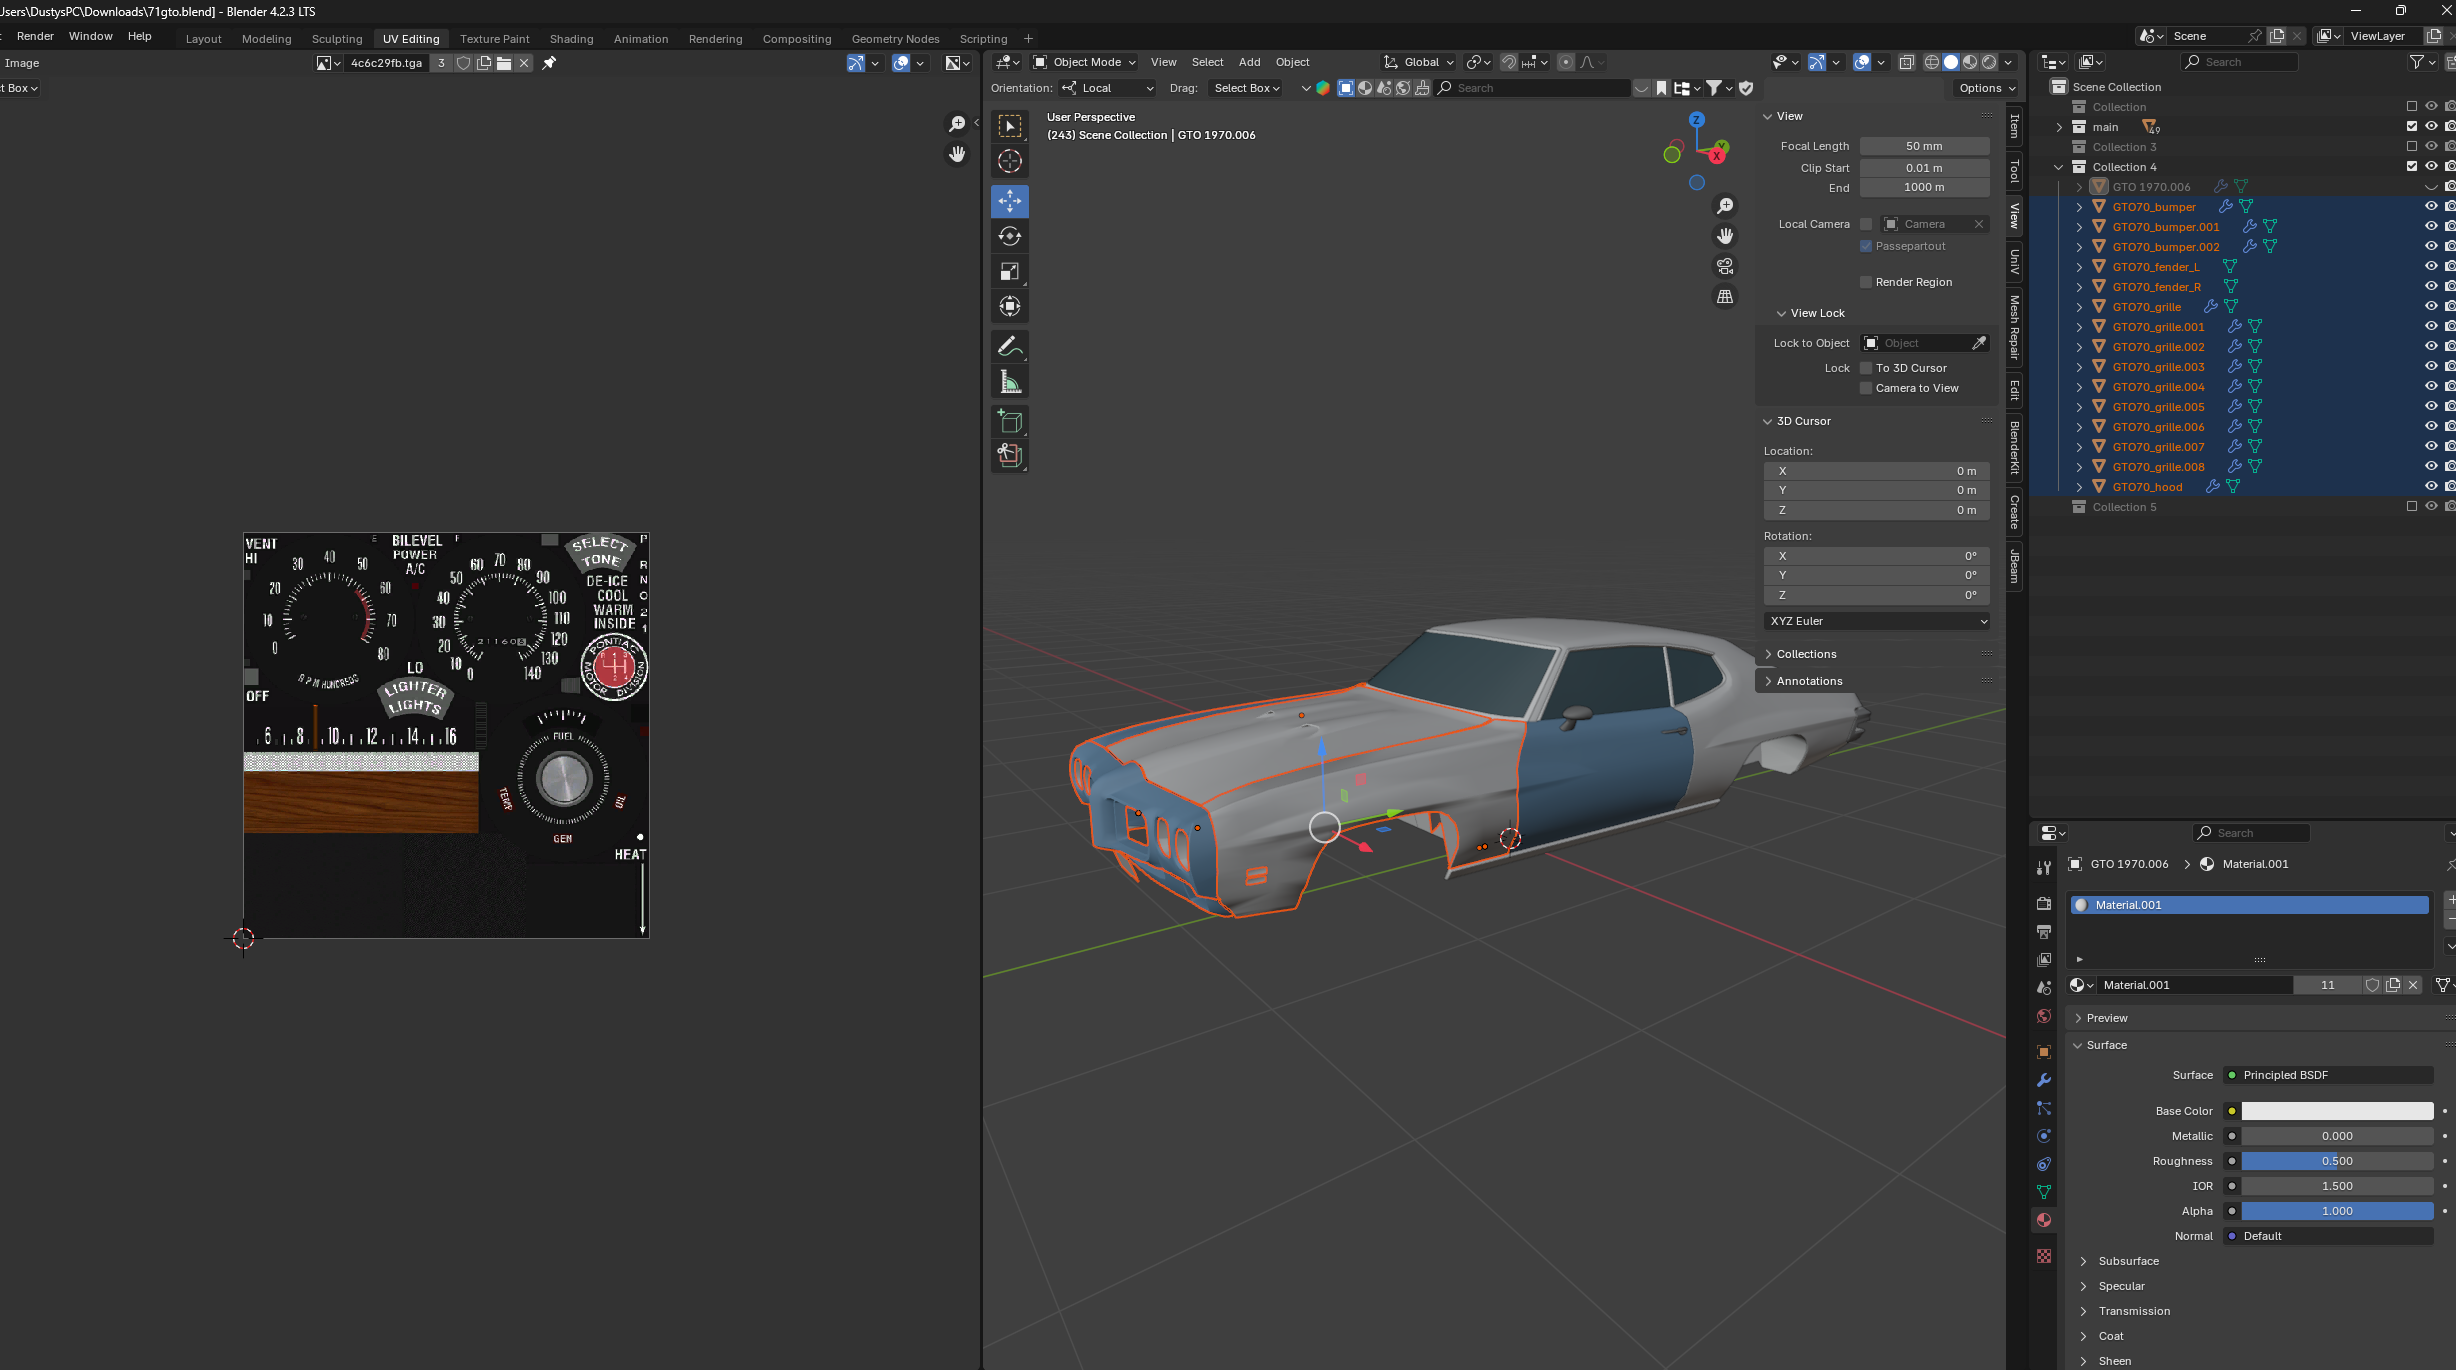Enable Camera to View checkbox
Image resolution: width=2456 pixels, height=1370 pixels.
point(1866,388)
